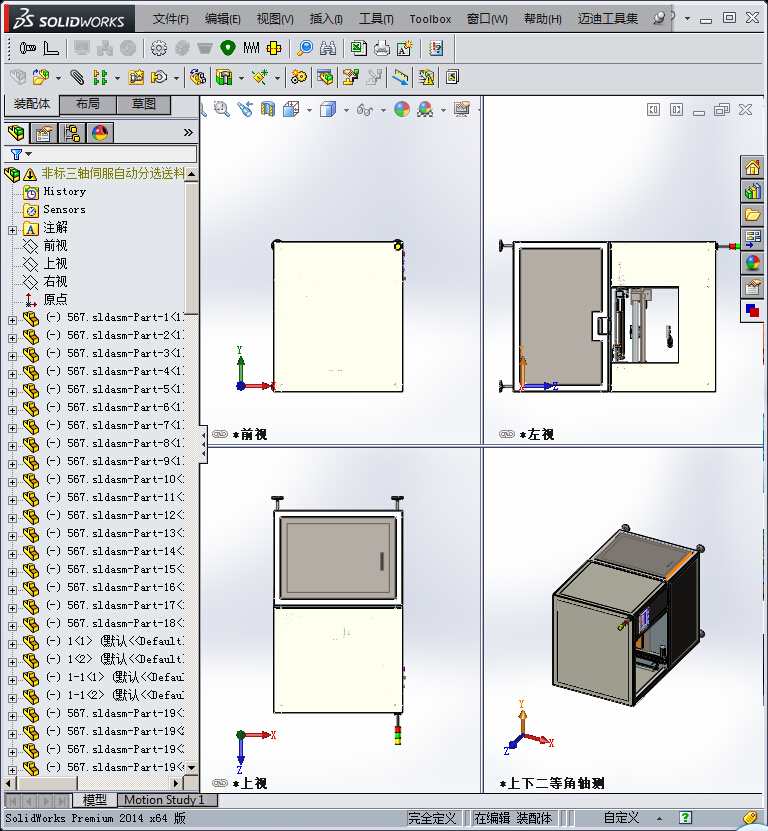Screen dimensions: 768x831
Task: Open the AssemblyXpert warning icon
Action: pos(426,77)
